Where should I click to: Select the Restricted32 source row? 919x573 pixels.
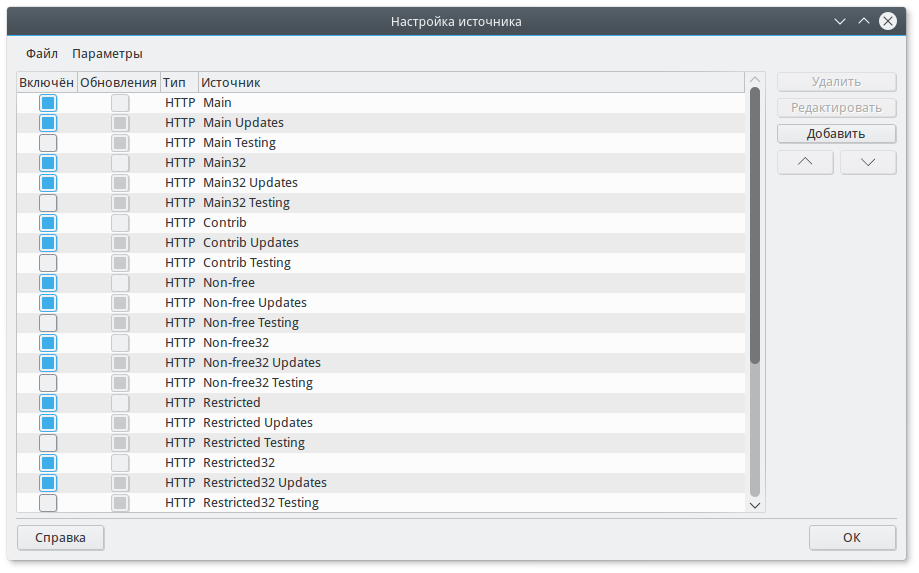pos(381,463)
